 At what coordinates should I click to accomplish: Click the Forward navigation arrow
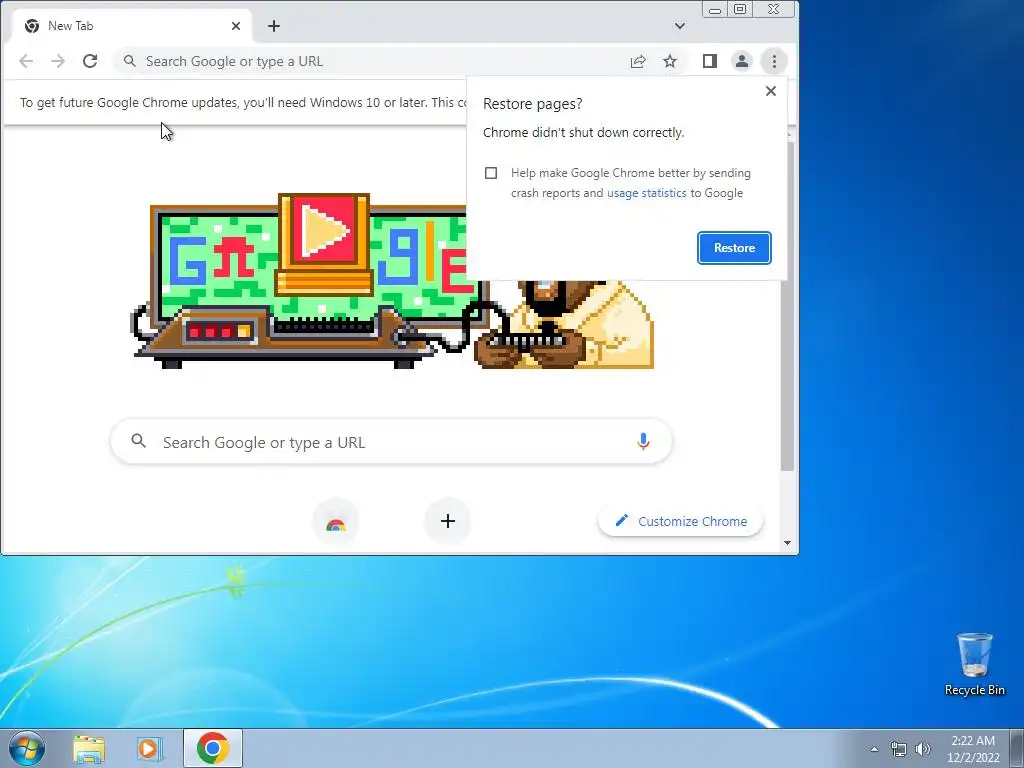pos(58,61)
